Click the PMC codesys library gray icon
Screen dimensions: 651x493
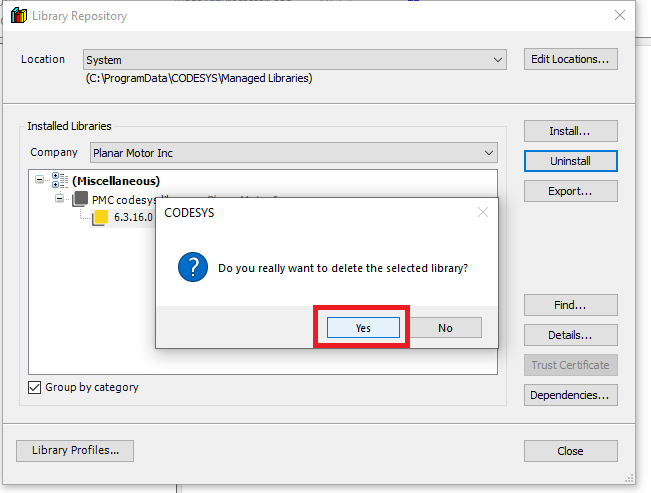point(80,199)
